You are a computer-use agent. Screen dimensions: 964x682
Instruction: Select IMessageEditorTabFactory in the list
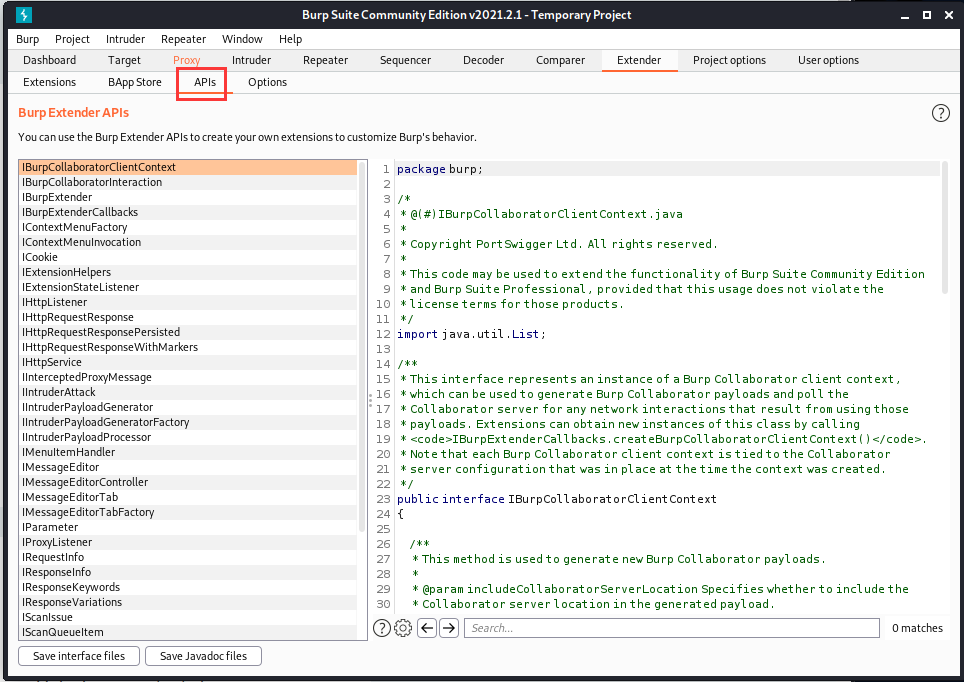(x=188, y=512)
